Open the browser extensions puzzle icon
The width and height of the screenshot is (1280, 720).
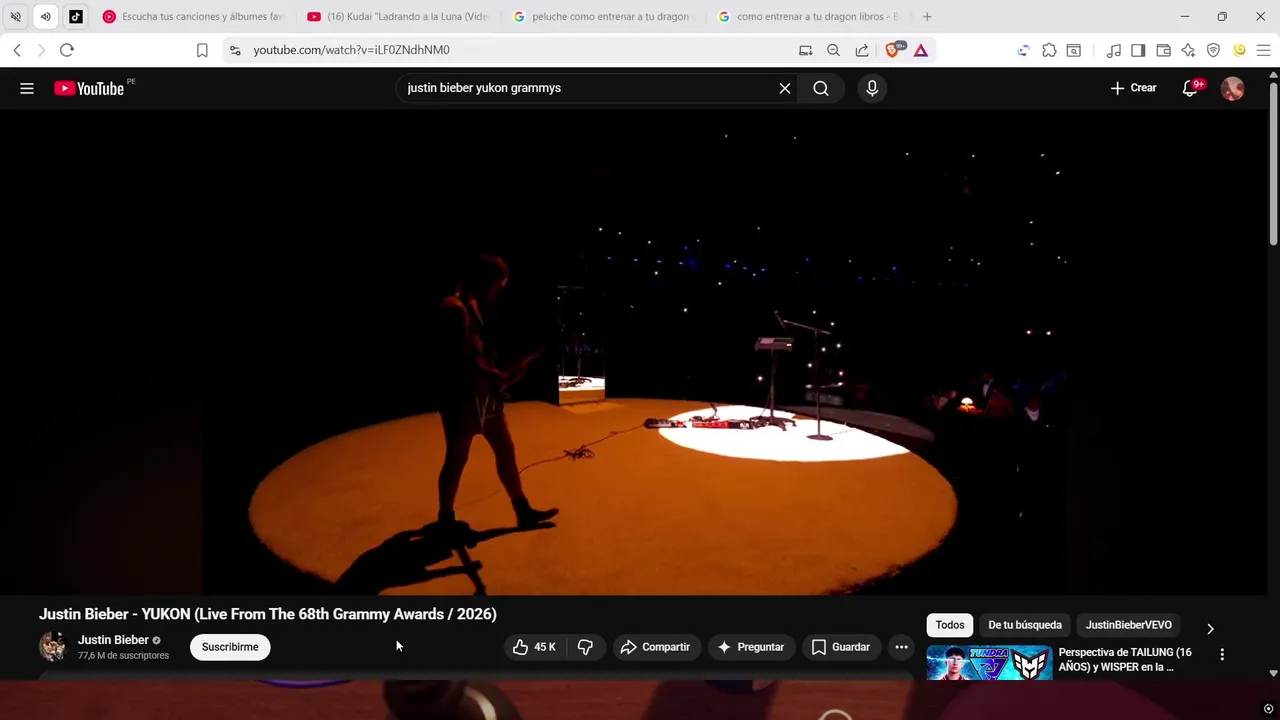pos(1049,50)
